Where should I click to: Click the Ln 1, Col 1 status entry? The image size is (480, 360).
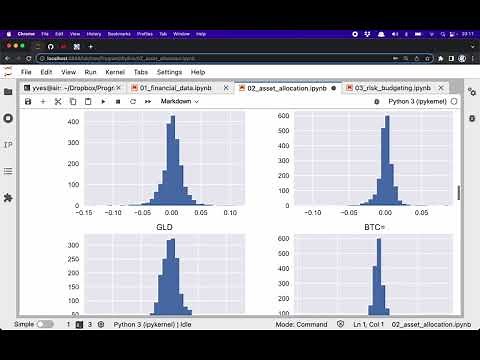click(368, 324)
